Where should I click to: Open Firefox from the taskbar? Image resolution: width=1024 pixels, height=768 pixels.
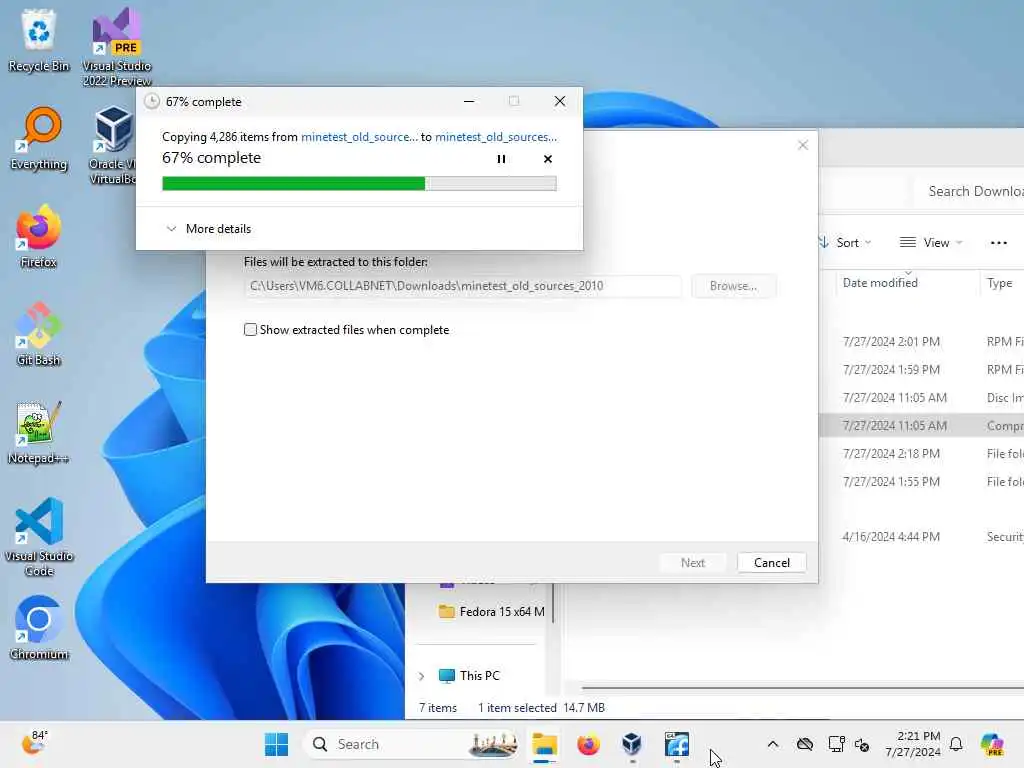[588, 744]
